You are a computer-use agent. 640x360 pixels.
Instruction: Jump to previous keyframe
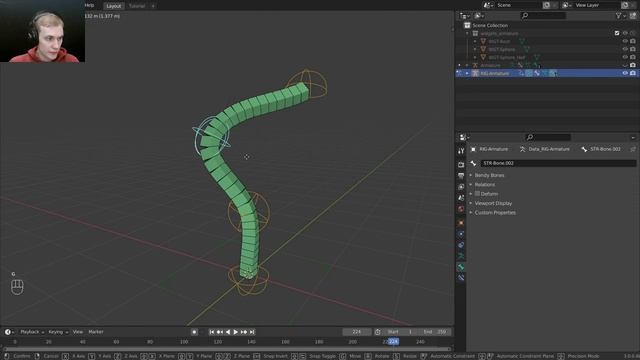pos(220,332)
